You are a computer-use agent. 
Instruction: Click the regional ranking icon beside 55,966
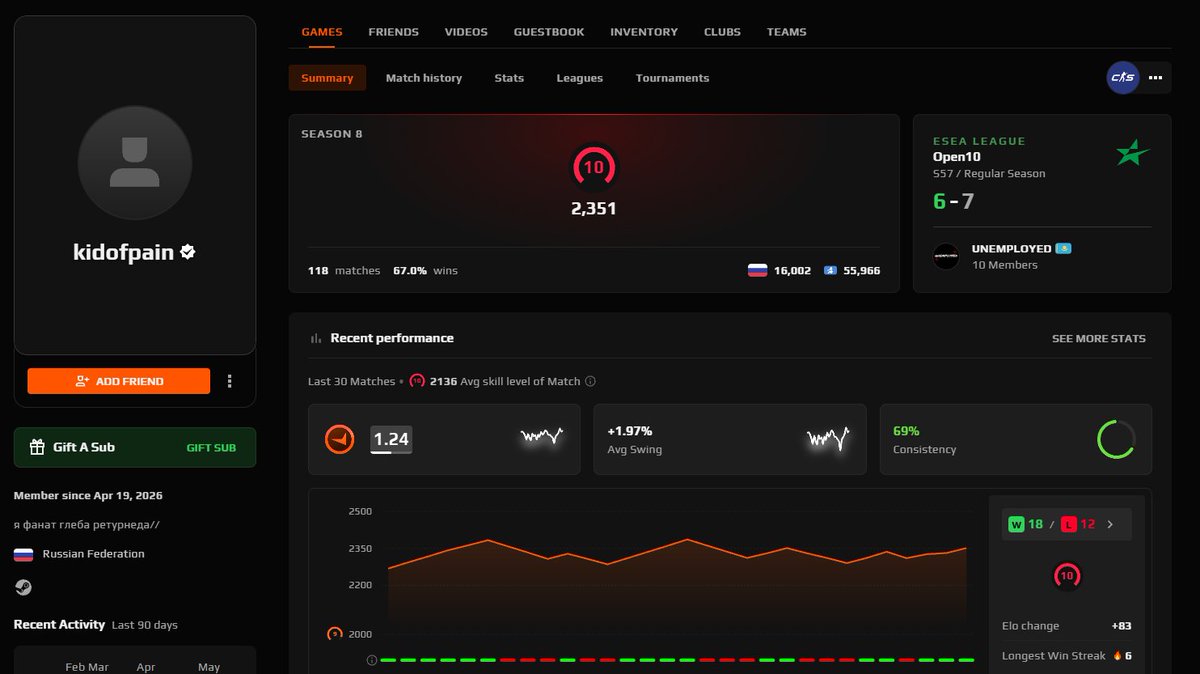[830, 270]
